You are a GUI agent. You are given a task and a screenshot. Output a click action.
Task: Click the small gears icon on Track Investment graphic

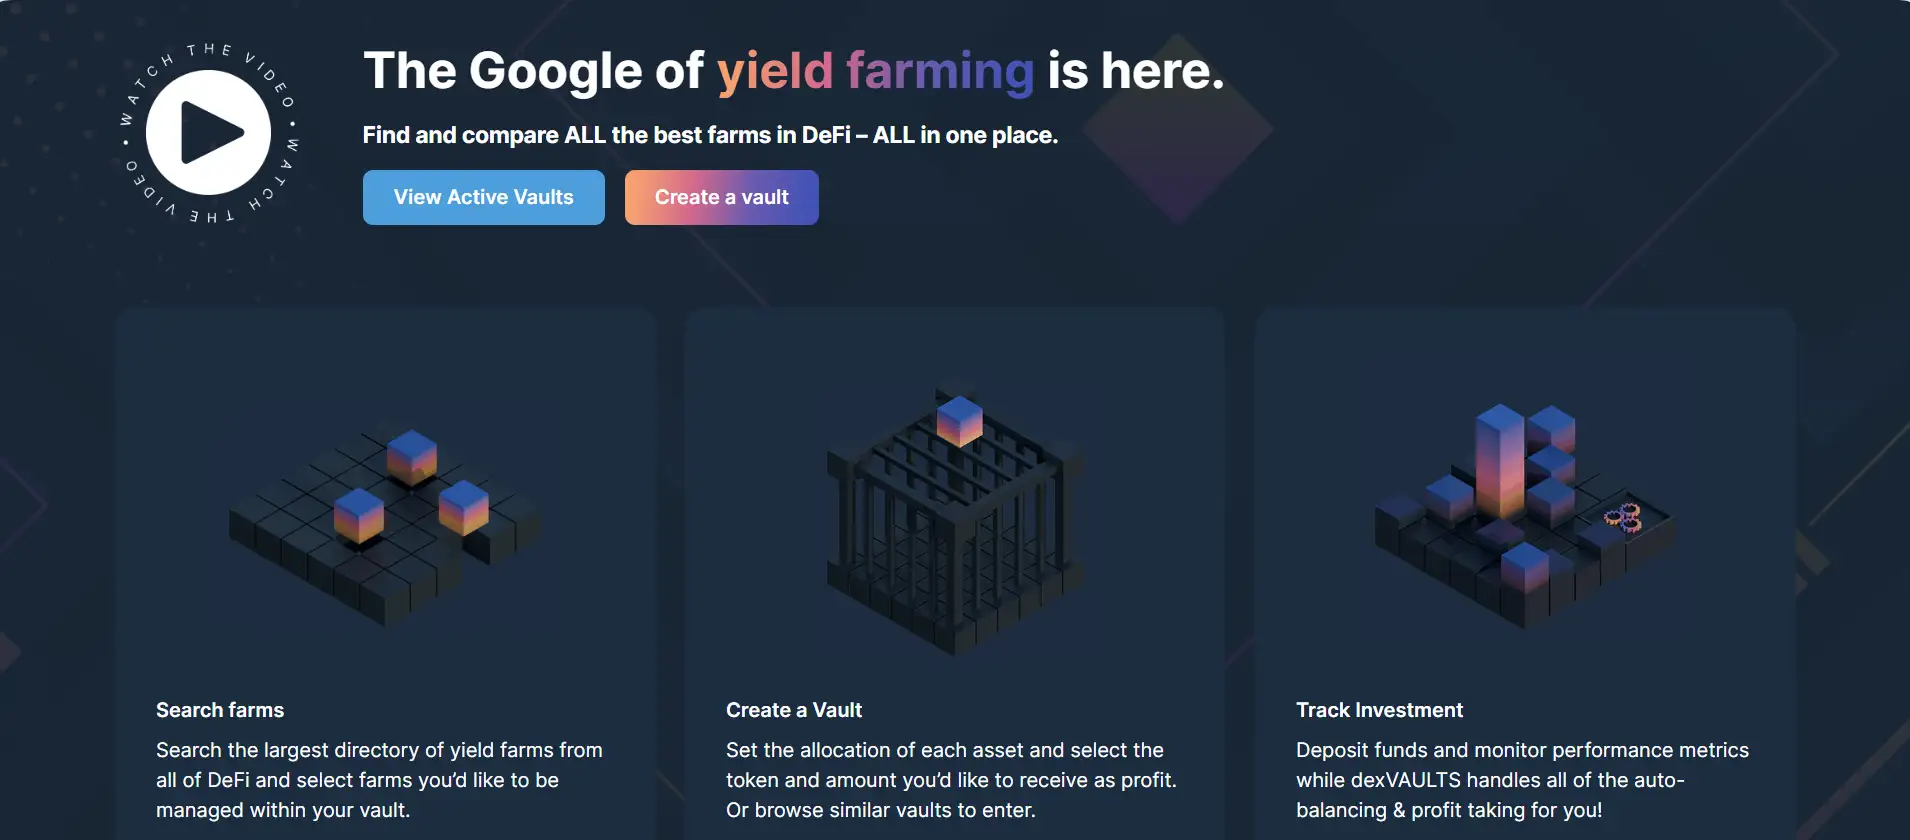click(1623, 517)
